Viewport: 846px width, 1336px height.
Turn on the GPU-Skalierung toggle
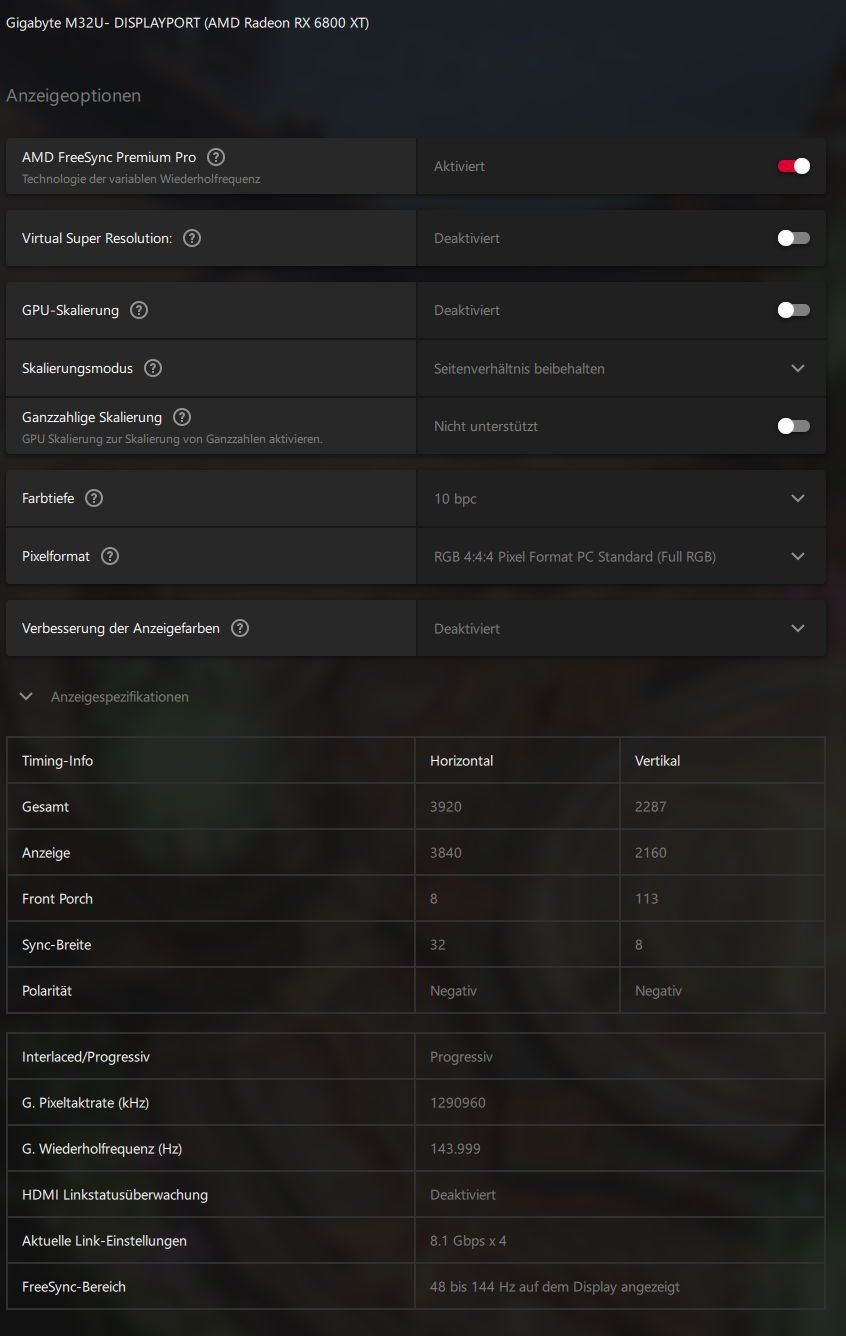click(x=794, y=310)
